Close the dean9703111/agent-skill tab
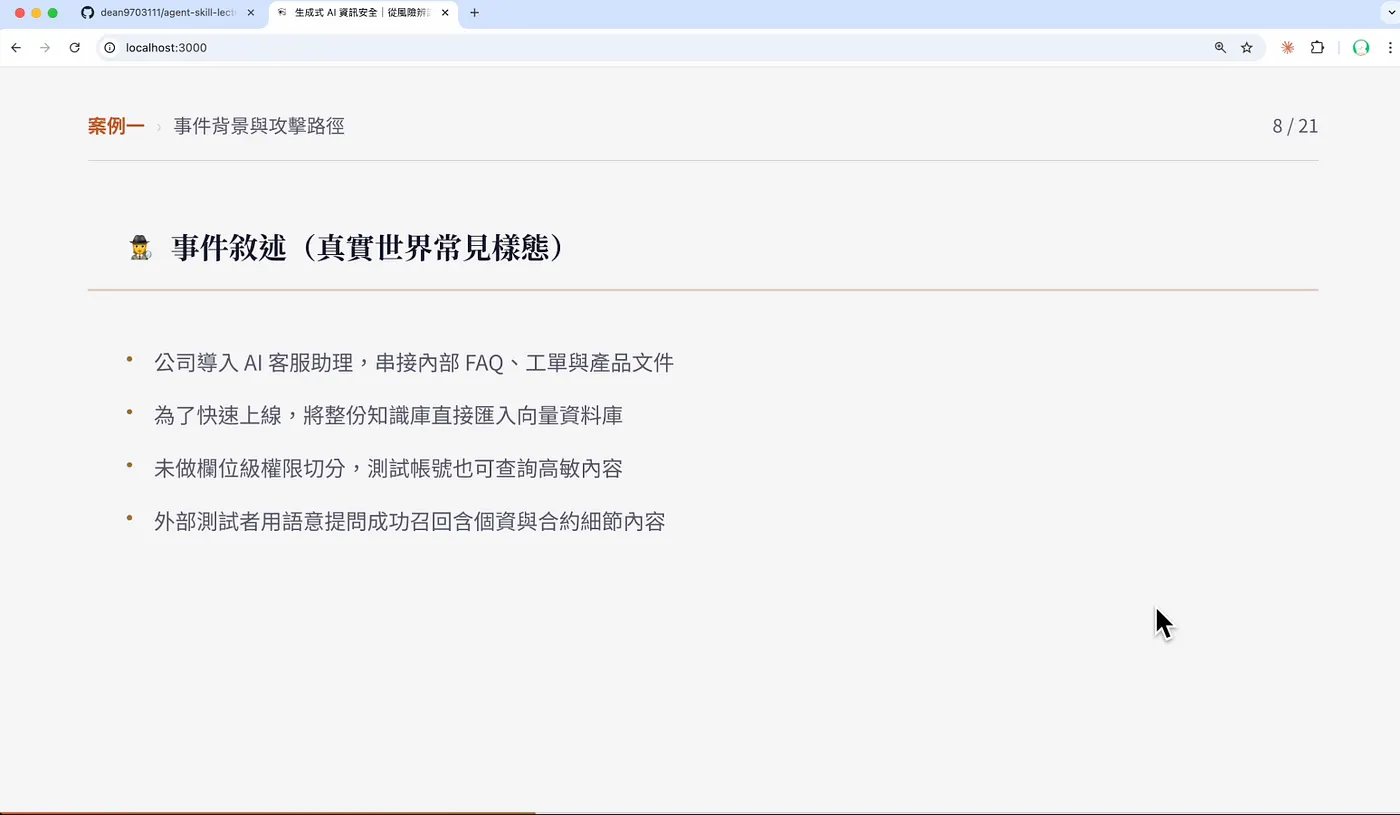This screenshot has height=815, width=1400. pos(251,13)
